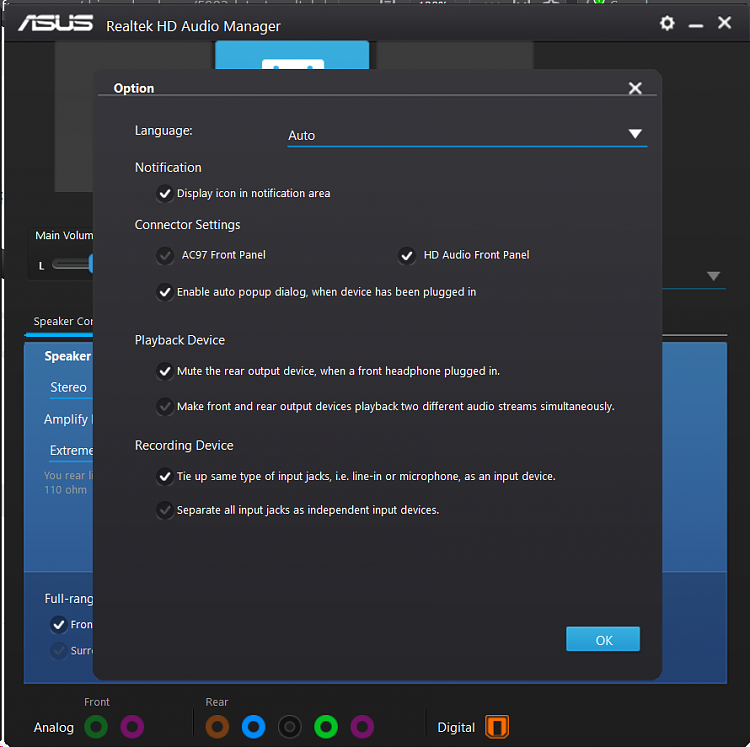The width and height of the screenshot is (750, 747).
Task: Select HD Audio Front Panel option
Action: (x=407, y=256)
